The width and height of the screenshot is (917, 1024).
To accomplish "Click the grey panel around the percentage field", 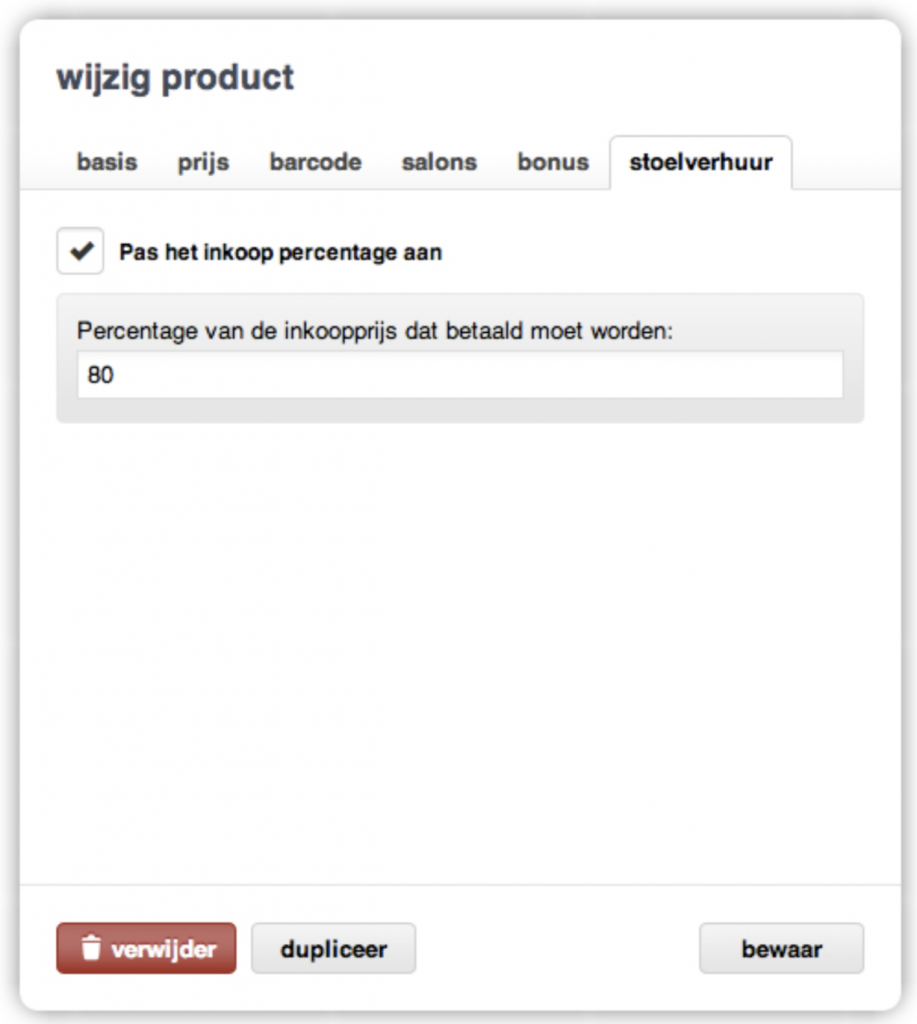I will click(x=460, y=410).
